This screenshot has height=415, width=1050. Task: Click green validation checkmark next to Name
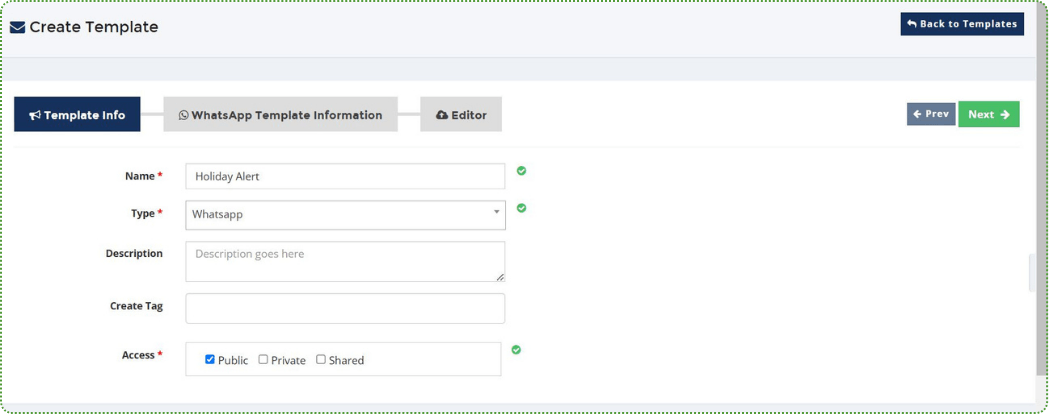pos(521,171)
